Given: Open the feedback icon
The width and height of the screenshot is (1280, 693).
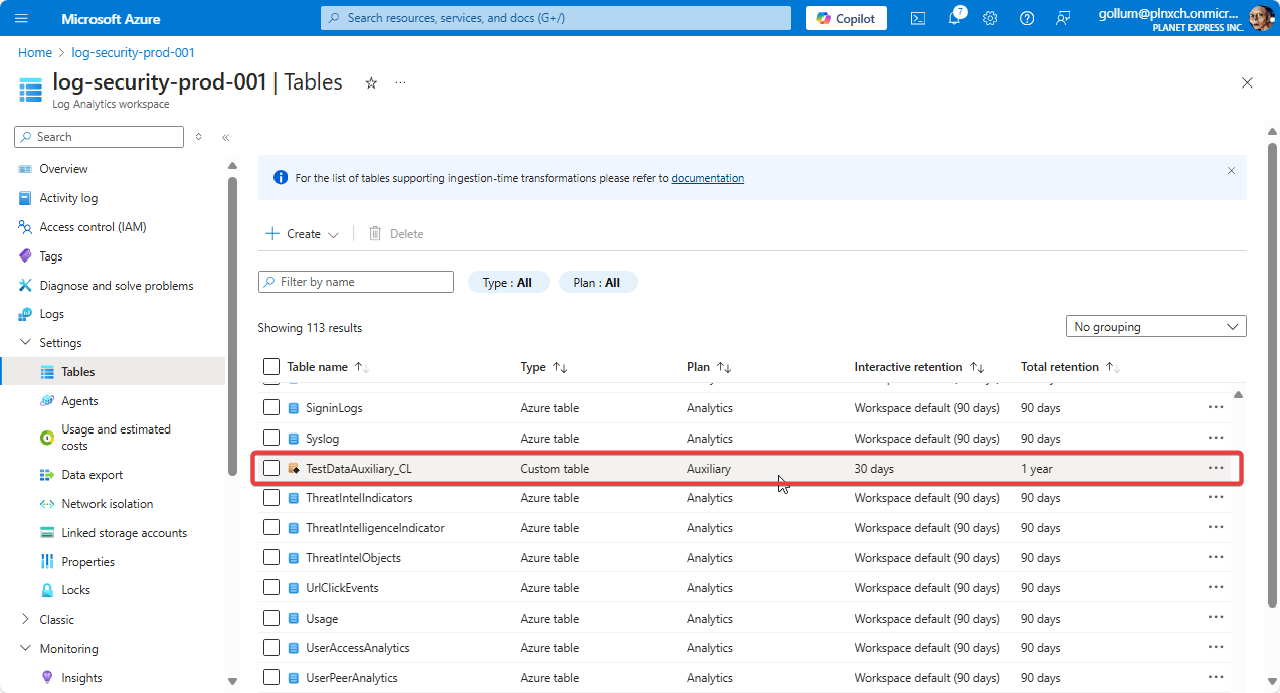Looking at the screenshot, I should pyautogui.click(x=1062, y=18).
